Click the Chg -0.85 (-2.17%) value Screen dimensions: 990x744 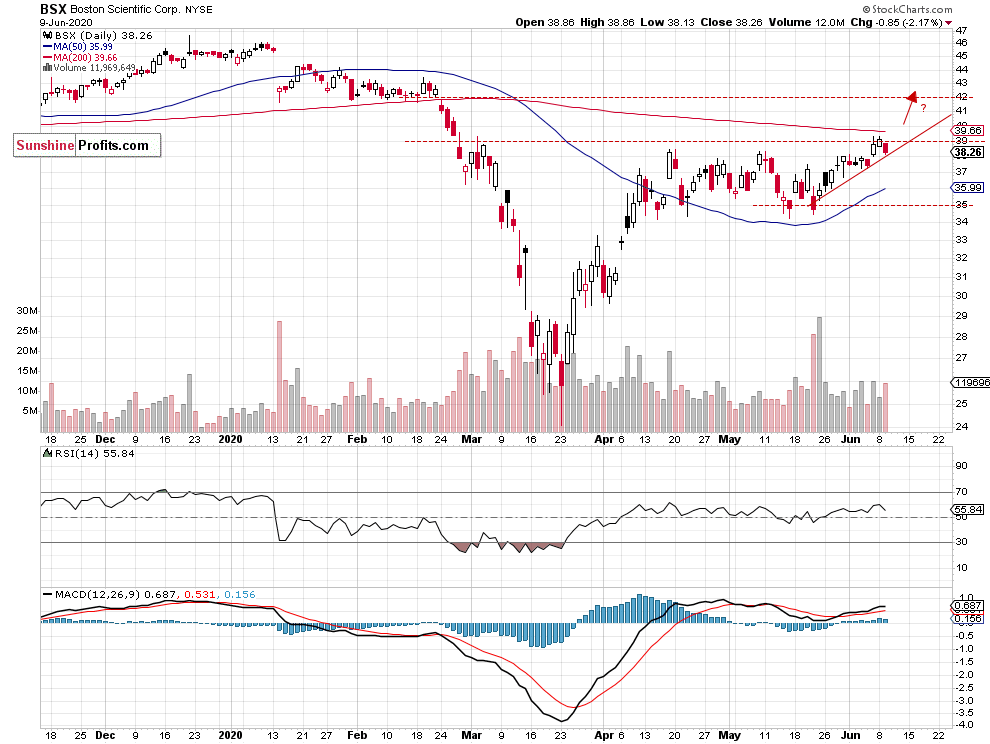click(x=897, y=22)
